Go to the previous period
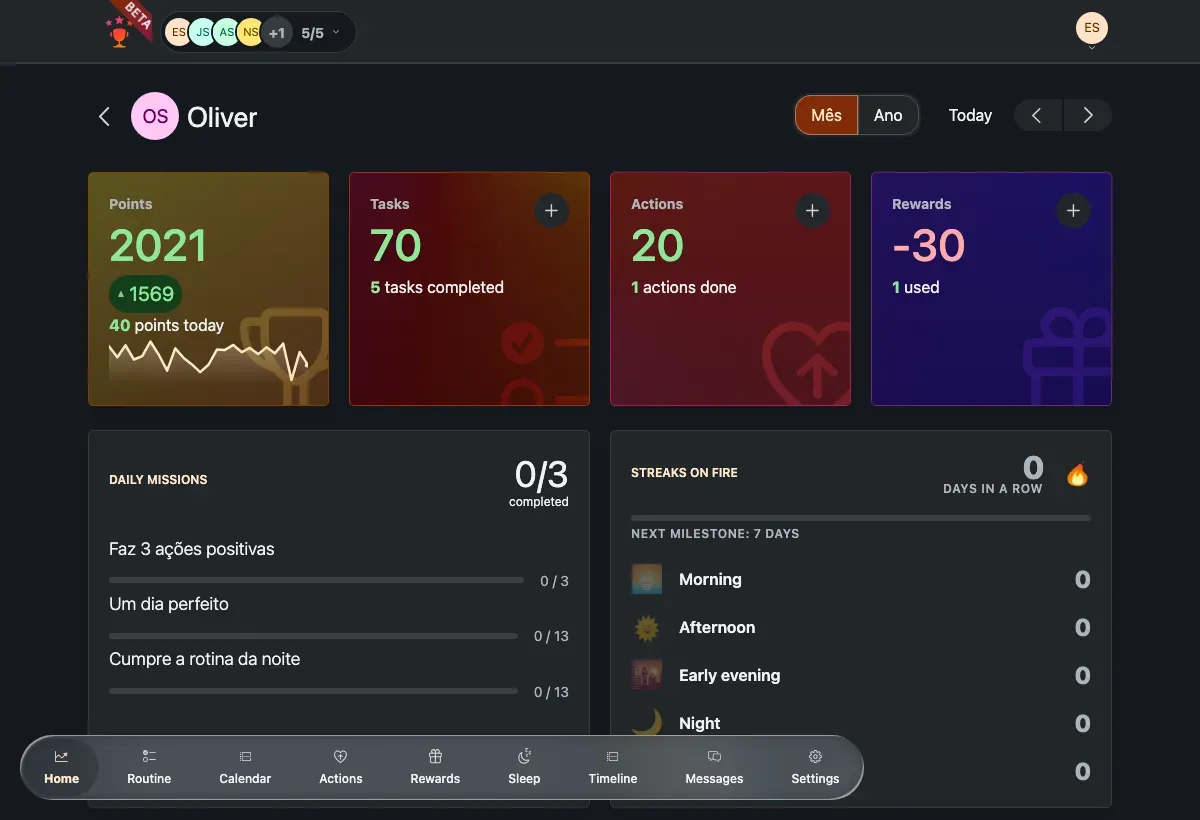Viewport: 1200px width, 820px height. click(x=1038, y=116)
